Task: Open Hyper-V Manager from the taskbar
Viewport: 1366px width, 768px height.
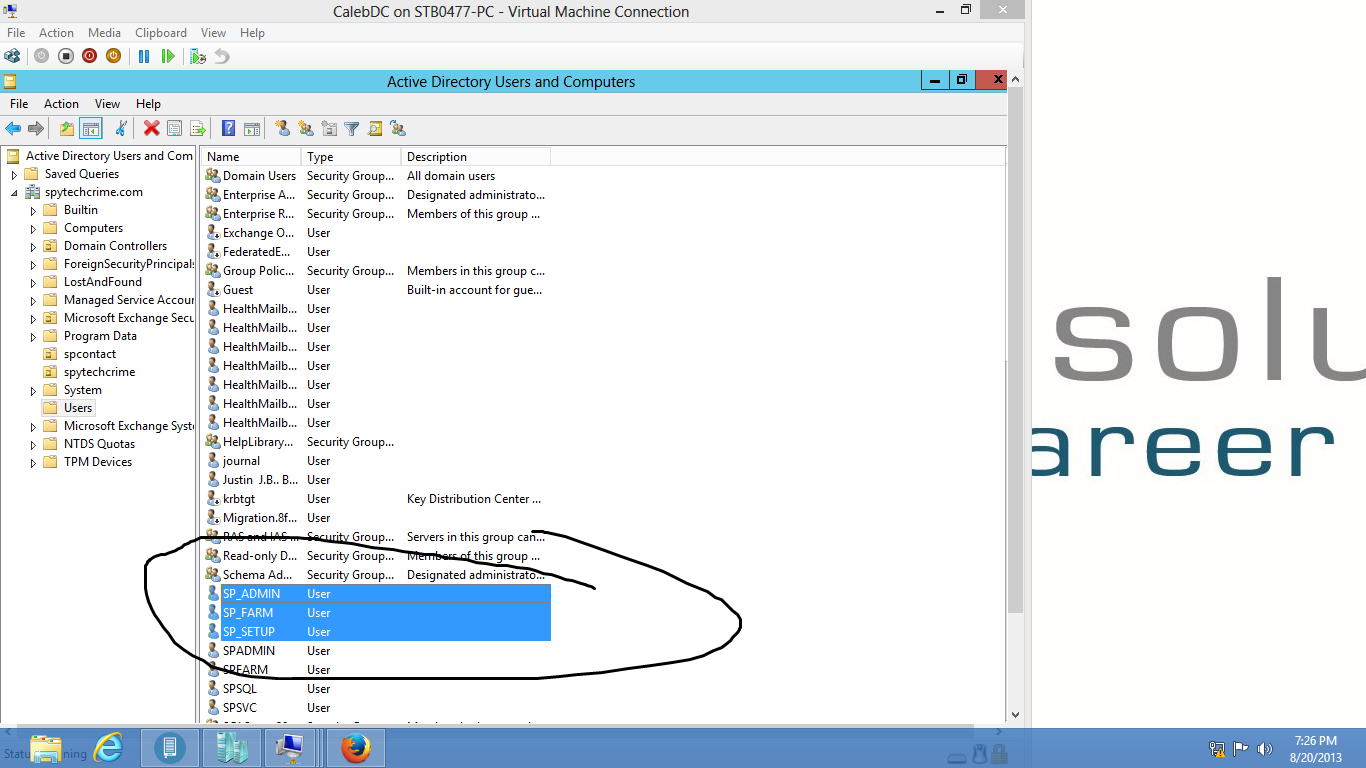Action: (231, 748)
